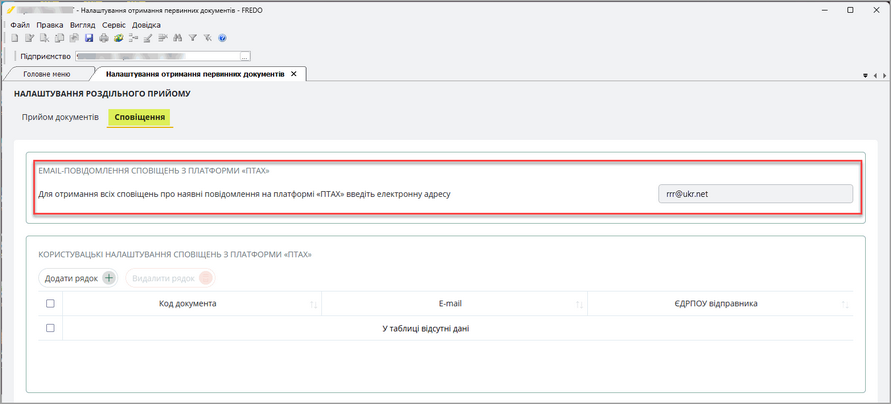Click the fifth toolbar icon with stacked pages
The height and width of the screenshot is (404, 891).
pos(74,38)
